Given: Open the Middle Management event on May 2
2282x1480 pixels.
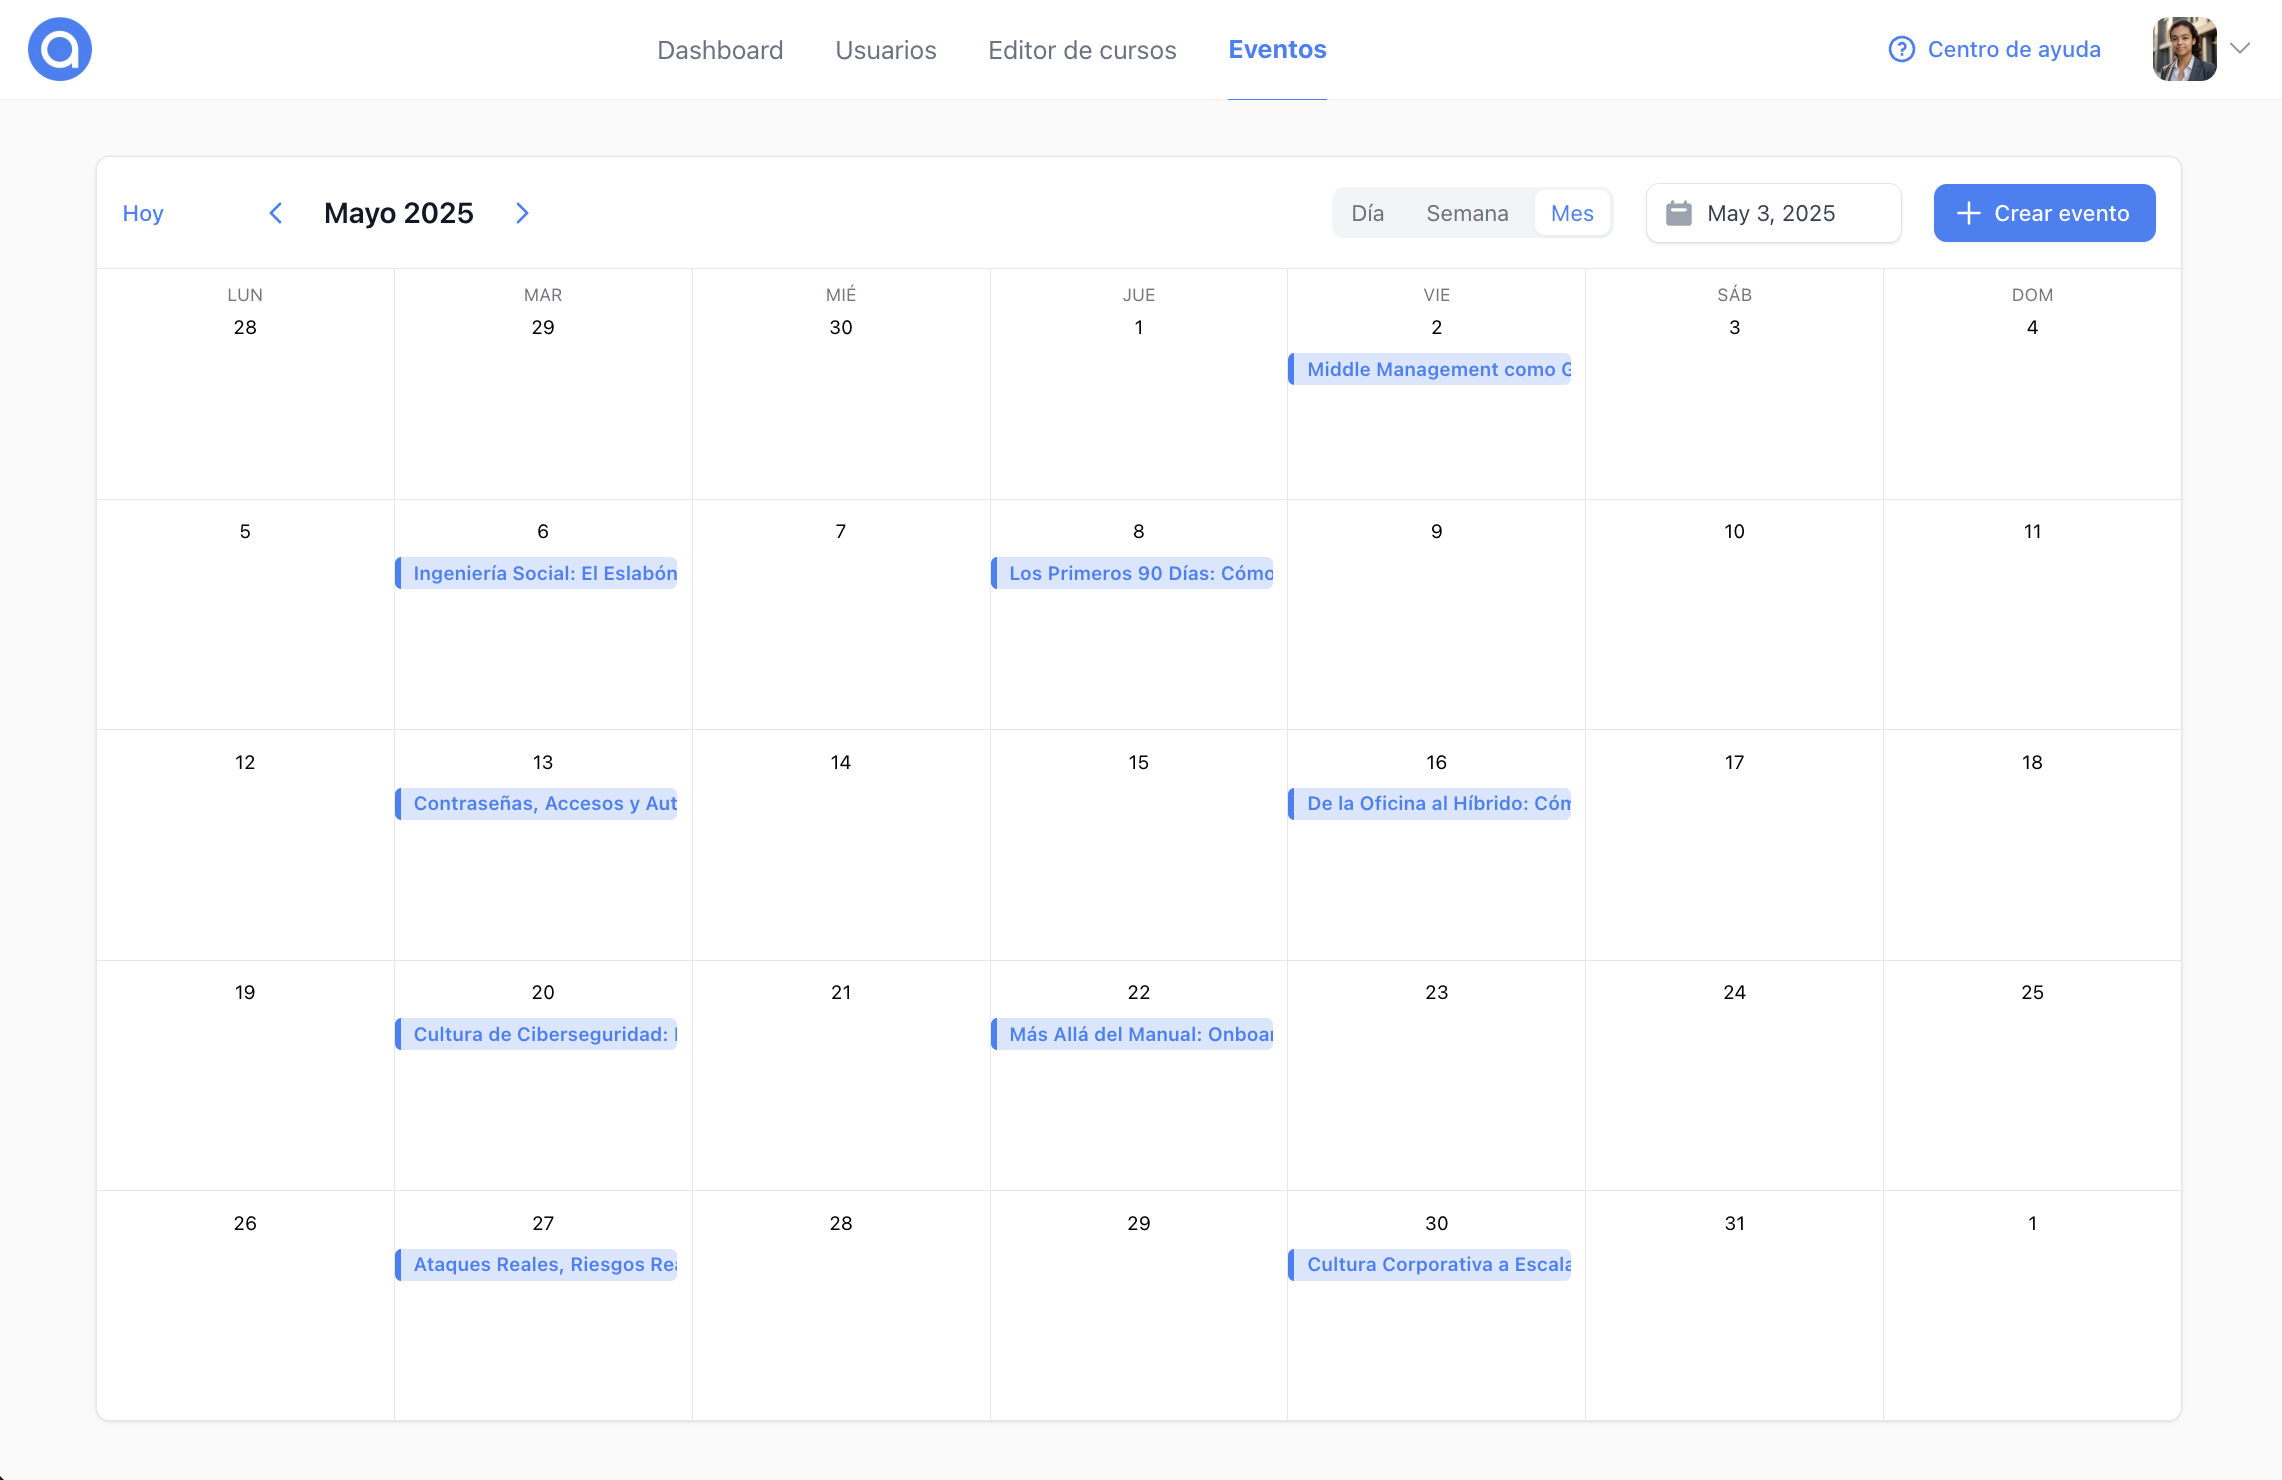Looking at the screenshot, I should (x=1431, y=369).
